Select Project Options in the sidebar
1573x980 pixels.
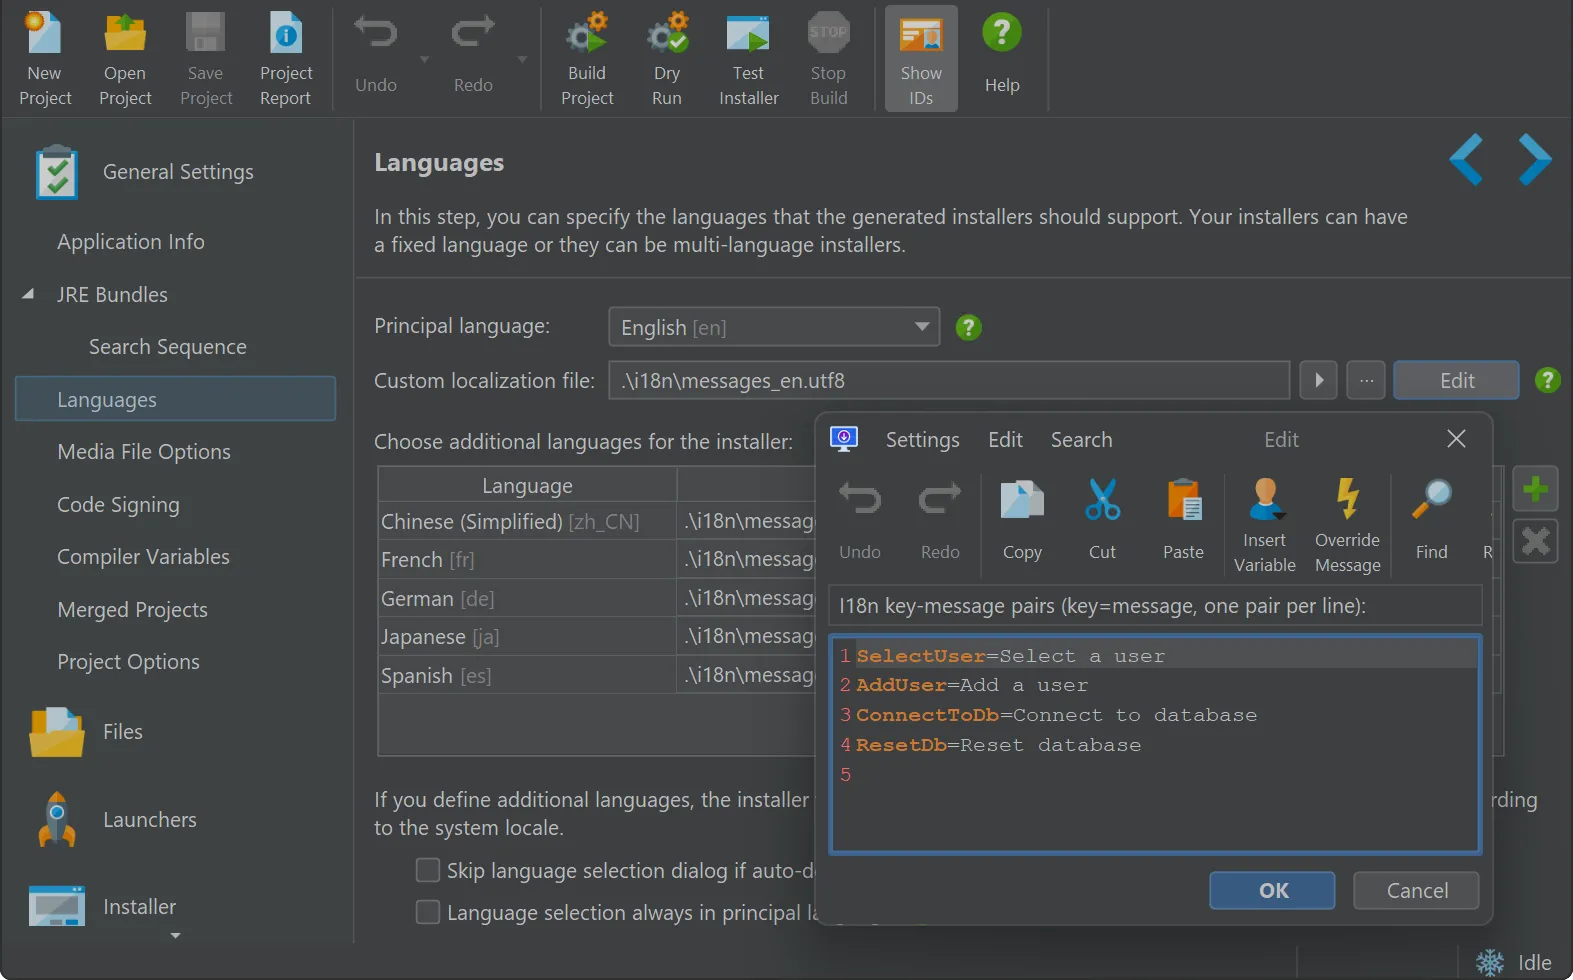(128, 662)
